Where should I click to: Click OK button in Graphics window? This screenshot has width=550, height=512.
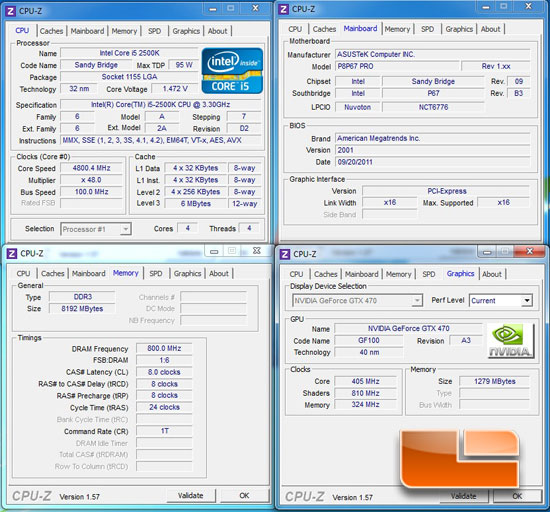point(517,496)
